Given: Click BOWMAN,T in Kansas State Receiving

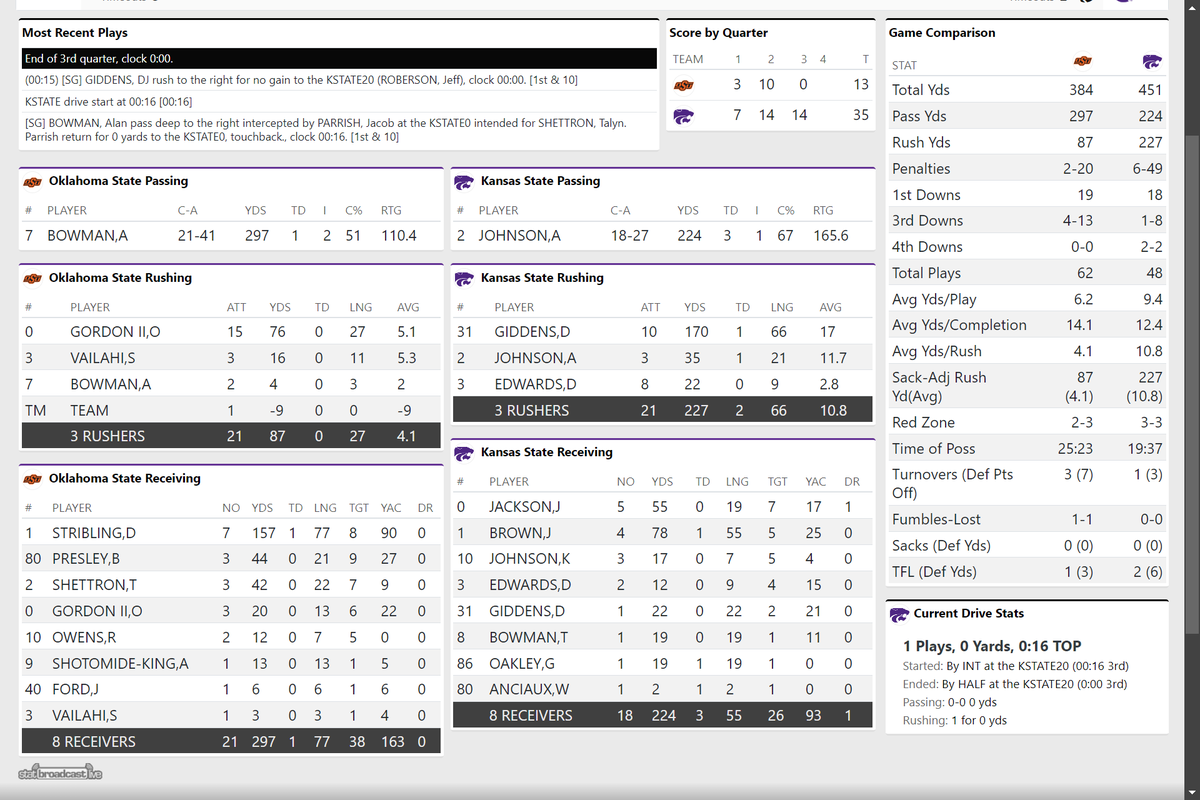Looking at the screenshot, I should (x=529, y=637).
